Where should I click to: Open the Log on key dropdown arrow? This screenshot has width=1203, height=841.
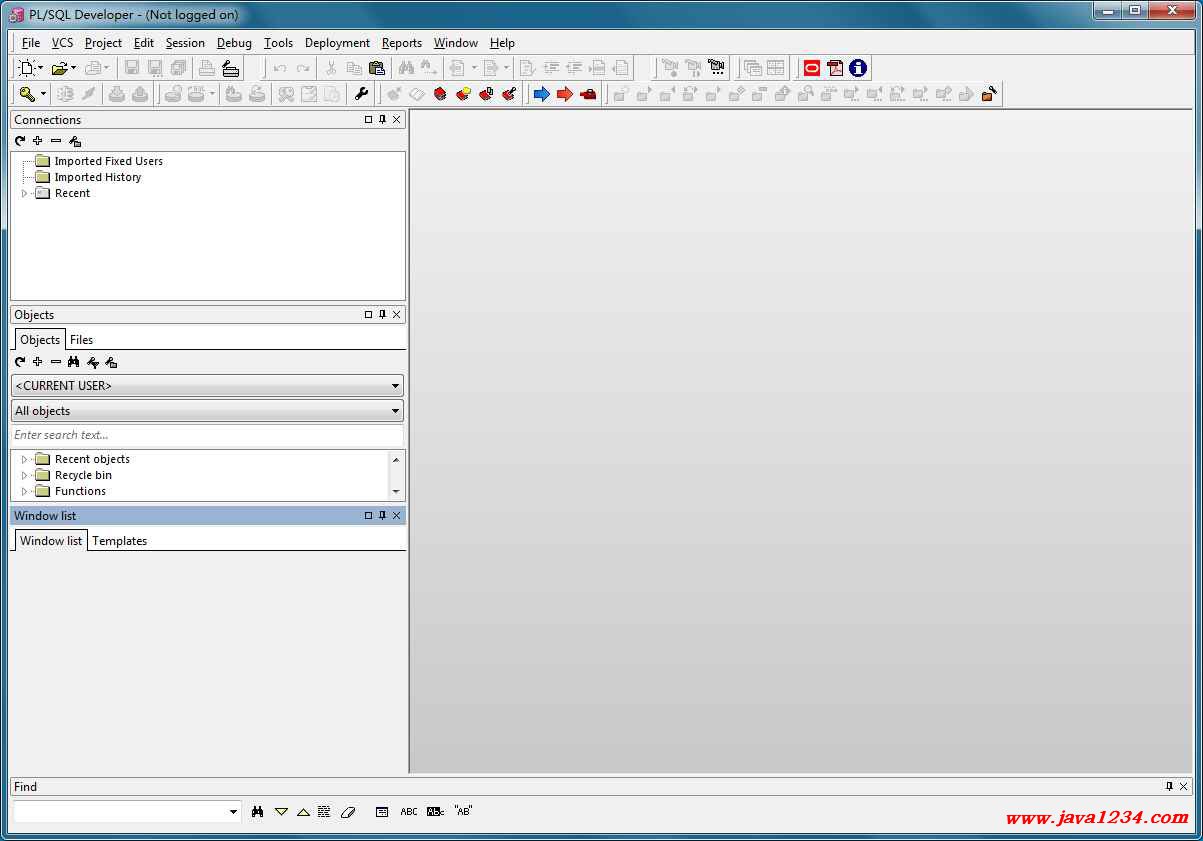point(41,94)
